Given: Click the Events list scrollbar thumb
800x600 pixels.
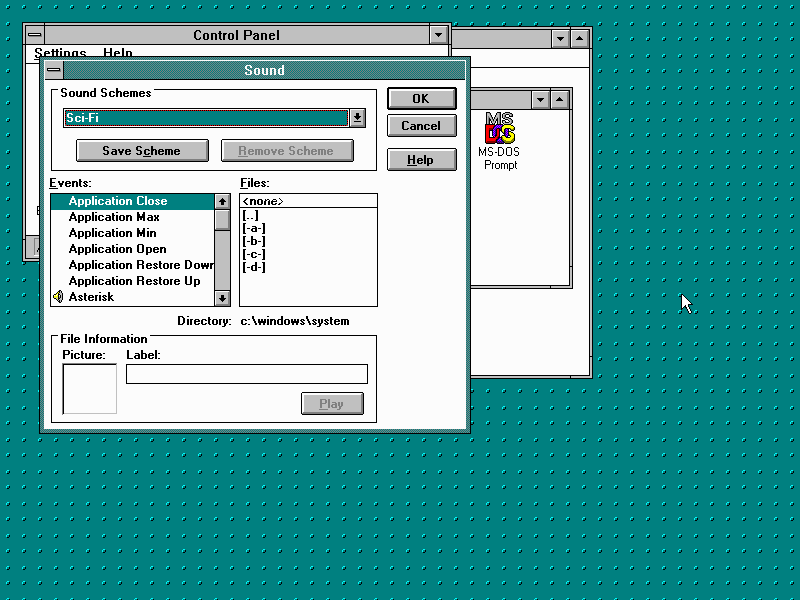Looking at the screenshot, I should click(x=222, y=220).
